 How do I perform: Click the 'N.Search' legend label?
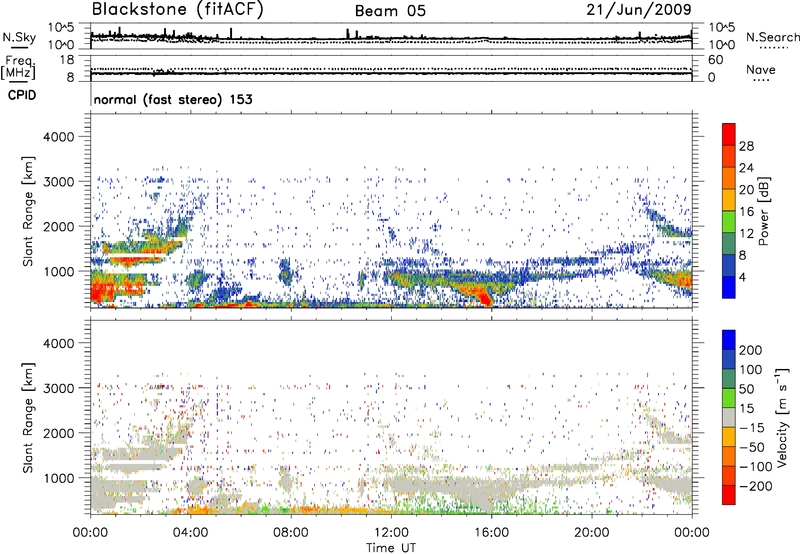pos(773,37)
